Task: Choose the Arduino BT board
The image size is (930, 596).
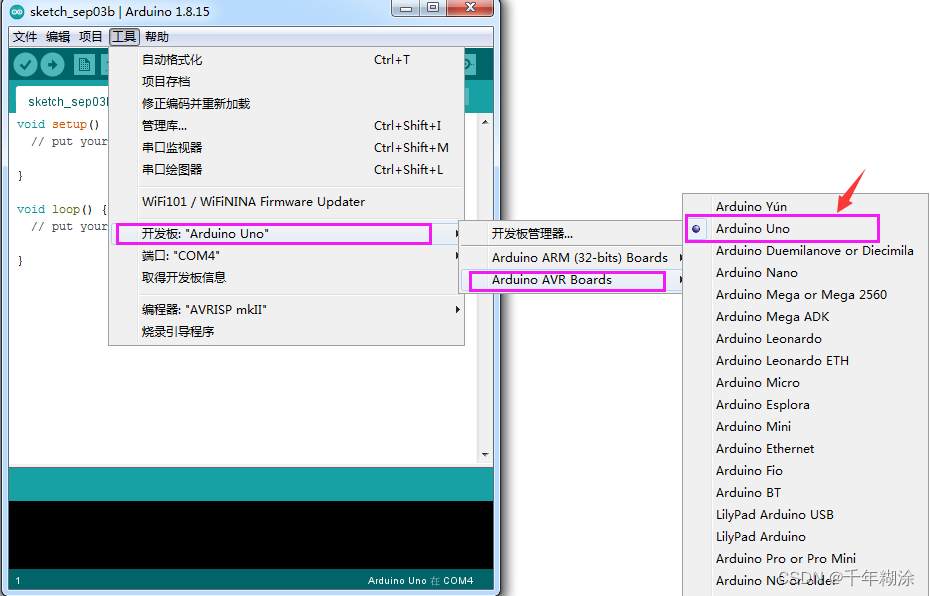Action: click(x=805, y=492)
